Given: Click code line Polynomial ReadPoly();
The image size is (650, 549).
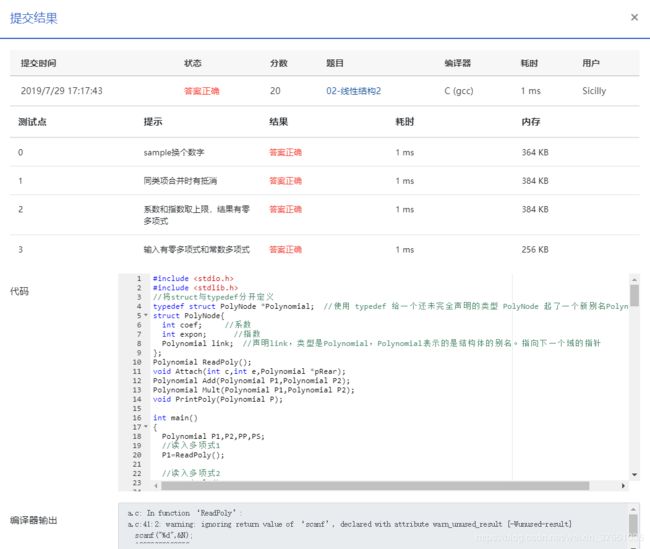Looking at the screenshot, I should (202, 362).
